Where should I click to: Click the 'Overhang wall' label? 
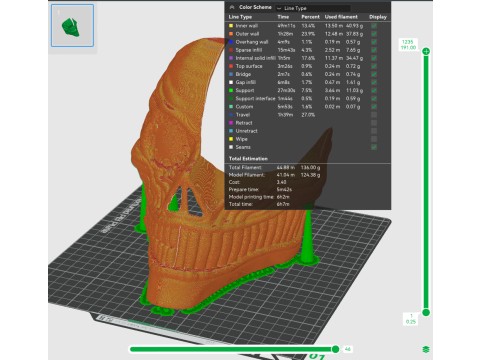point(252,42)
